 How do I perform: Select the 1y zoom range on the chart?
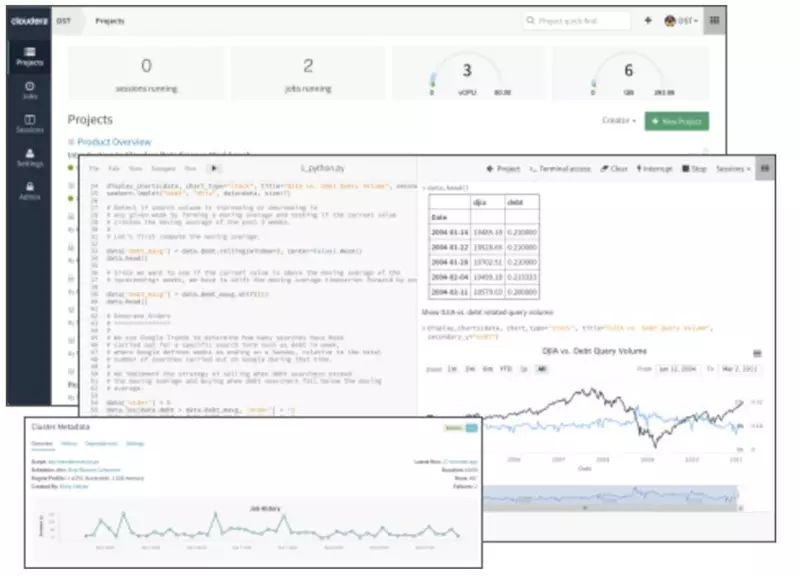coord(523,369)
